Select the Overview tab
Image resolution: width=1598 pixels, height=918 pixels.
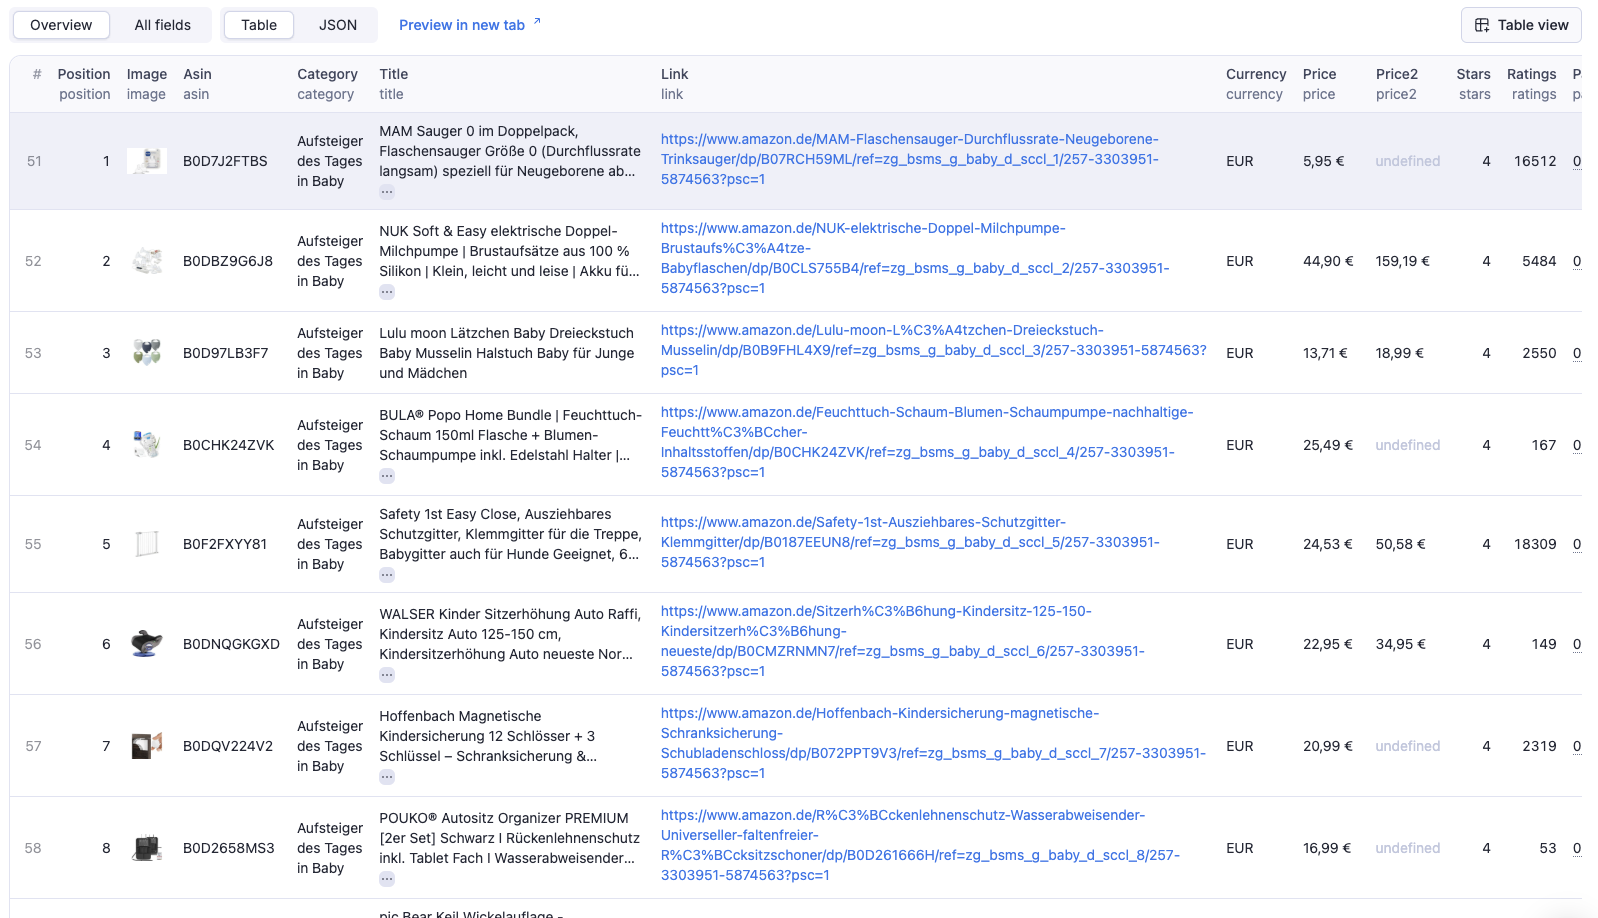tap(61, 25)
